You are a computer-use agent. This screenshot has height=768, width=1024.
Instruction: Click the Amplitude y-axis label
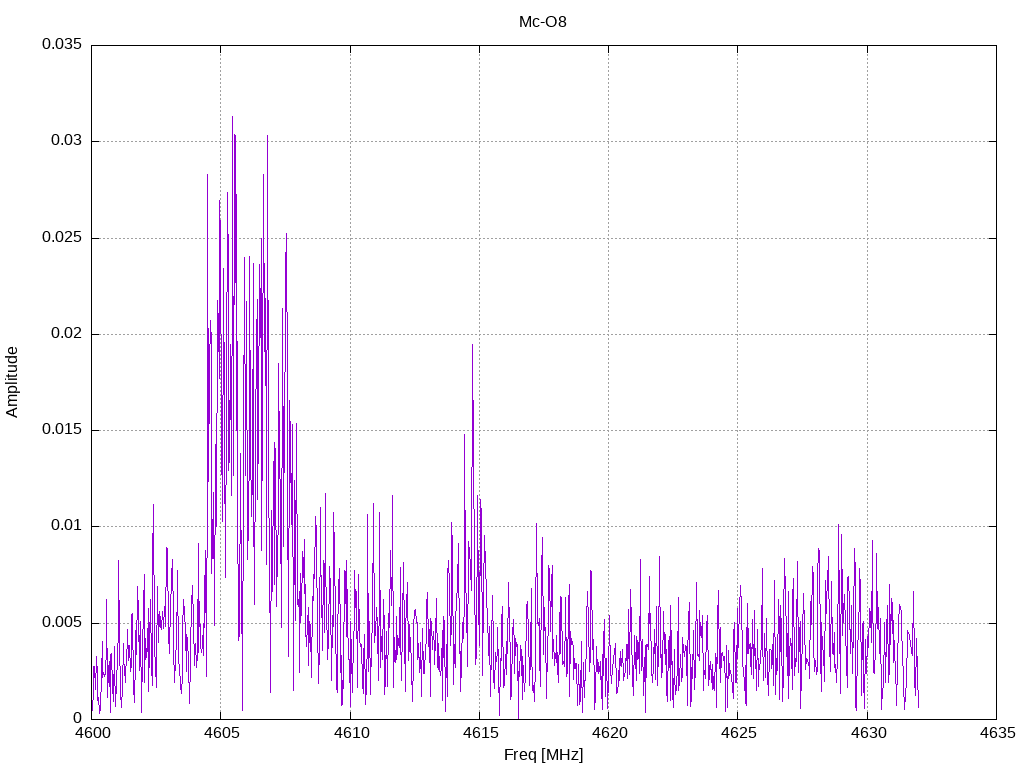[12, 381]
